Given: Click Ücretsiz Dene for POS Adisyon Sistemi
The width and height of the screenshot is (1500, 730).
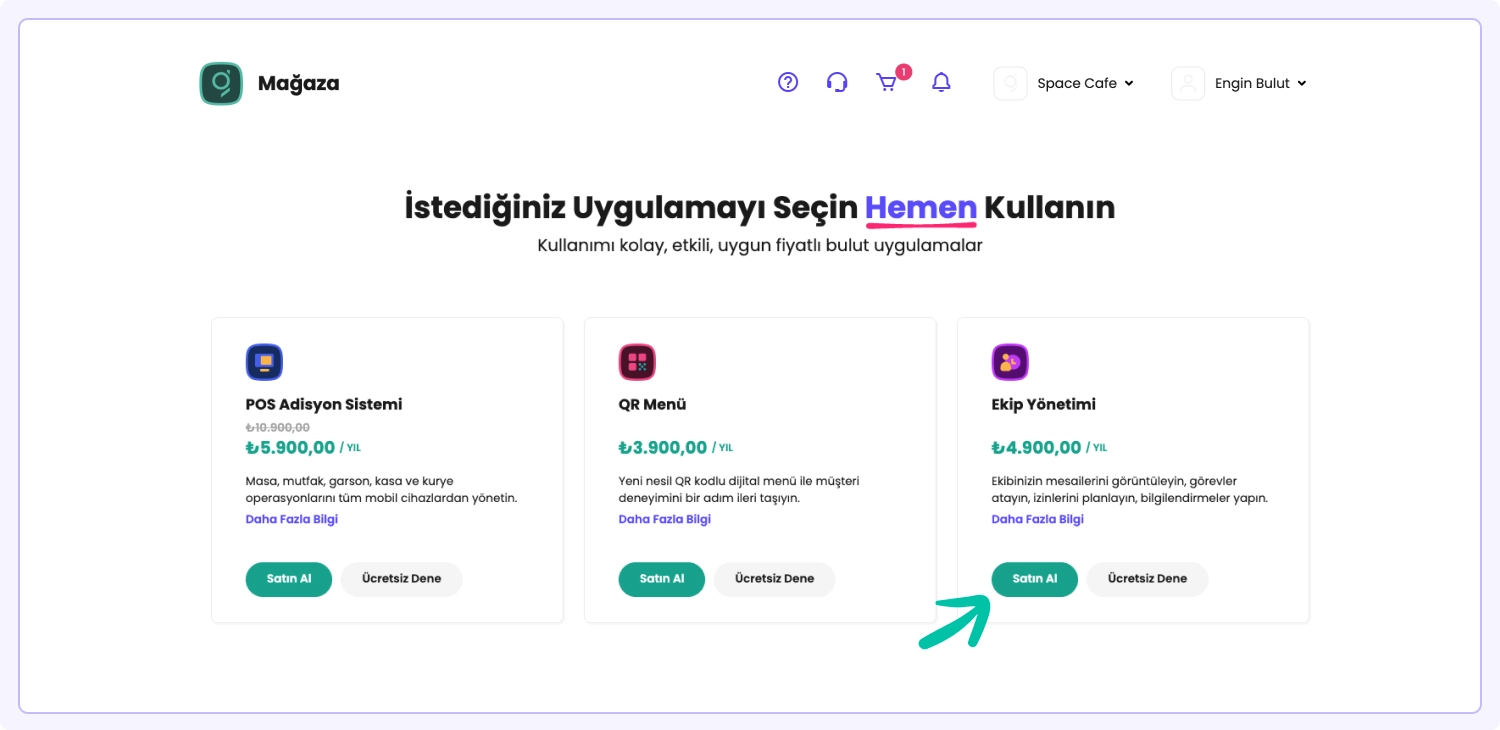Looking at the screenshot, I should coord(401,579).
